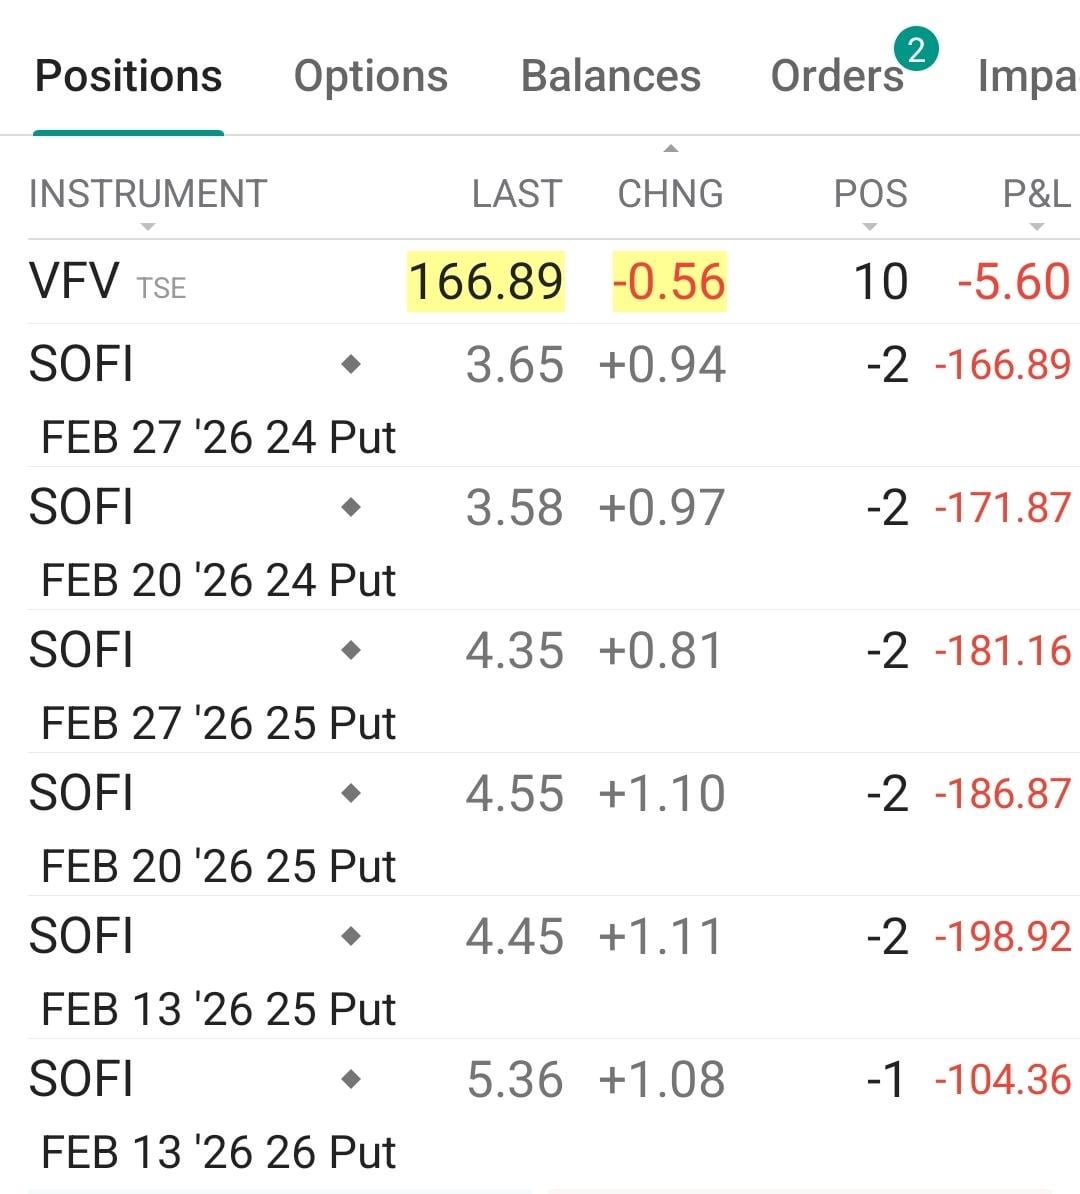Screen dimensions: 1080x1194
Task: Open the INSTRUMENT column sort arrow
Action: click(x=148, y=227)
